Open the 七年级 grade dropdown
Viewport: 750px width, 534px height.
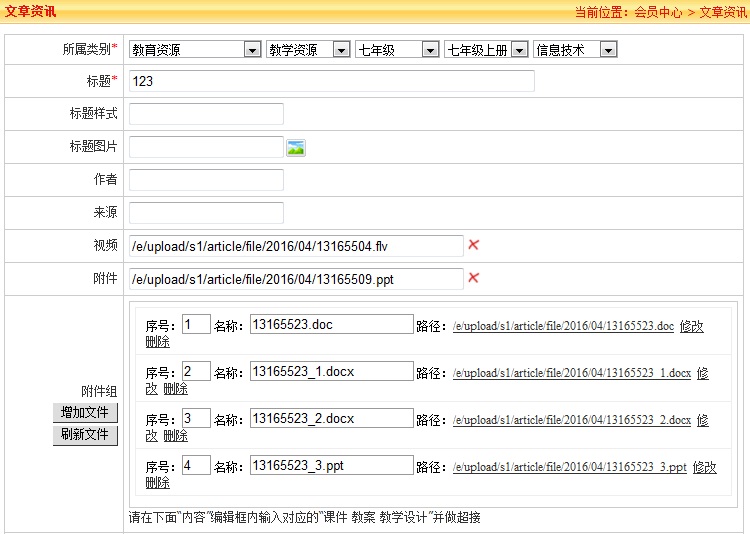pyautogui.click(x=397, y=50)
